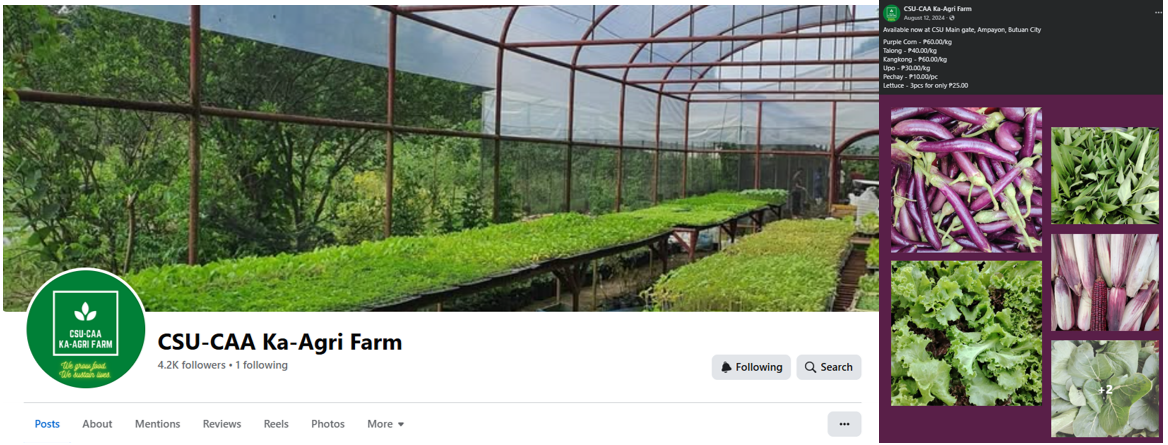The width and height of the screenshot is (1168, 445).
Task: Open the three-dots page options menu
Action: (844, 424)
